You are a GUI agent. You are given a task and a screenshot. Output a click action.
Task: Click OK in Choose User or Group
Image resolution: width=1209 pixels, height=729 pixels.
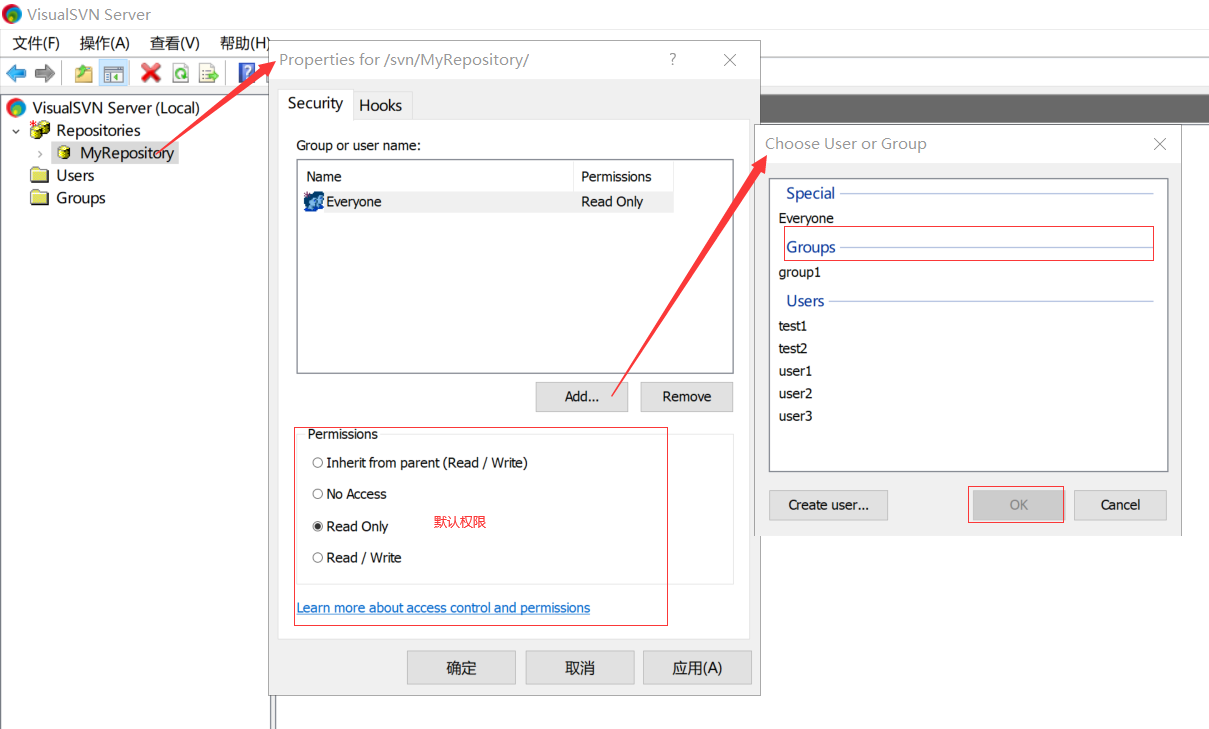point(1018,505)
